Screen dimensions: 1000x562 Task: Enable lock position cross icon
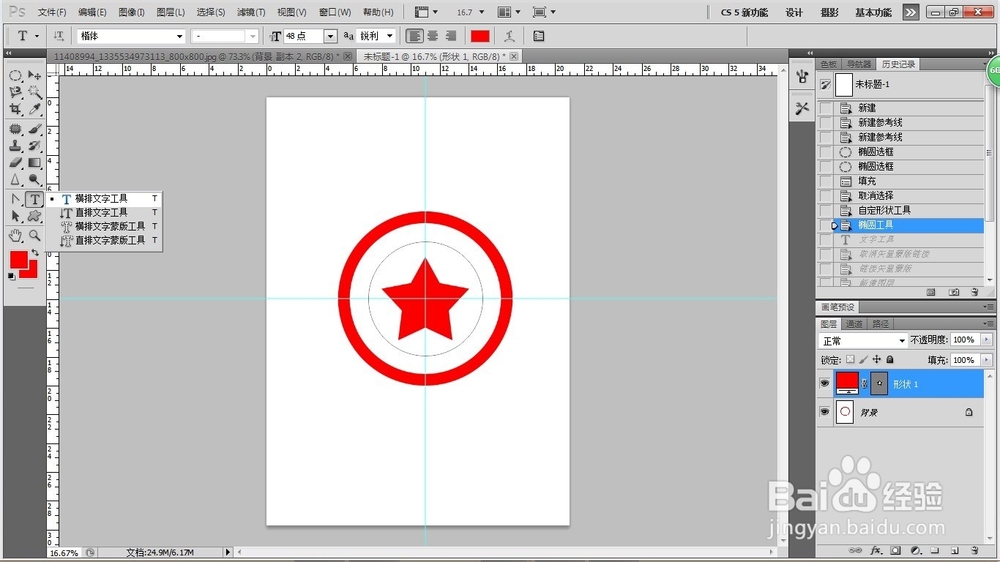click(x=877, y=360)
